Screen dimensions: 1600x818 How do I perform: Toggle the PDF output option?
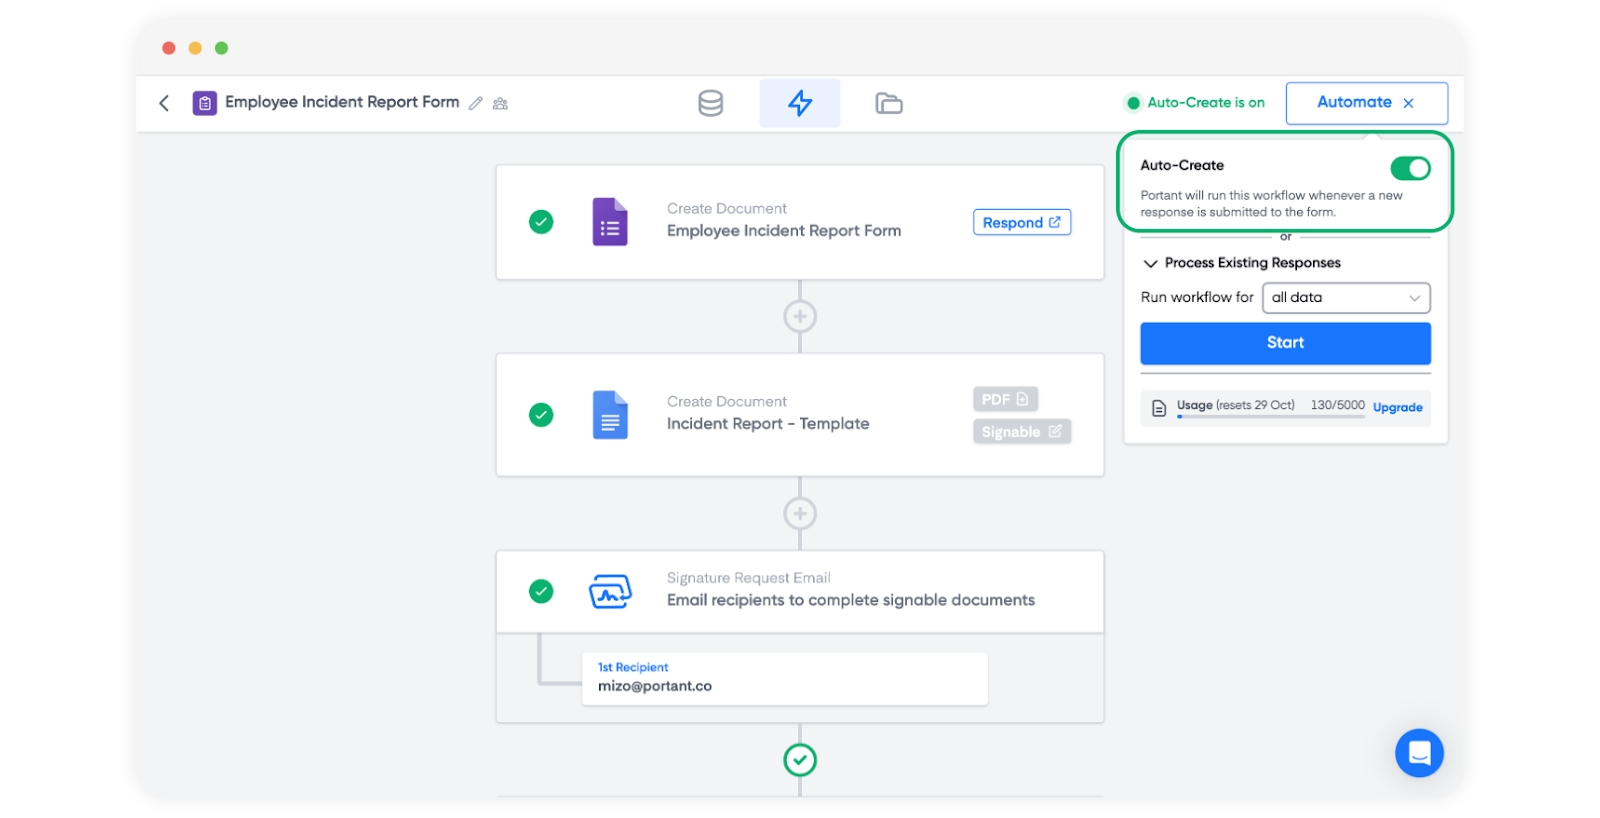pyautogui.click(x=1005, y=399)
